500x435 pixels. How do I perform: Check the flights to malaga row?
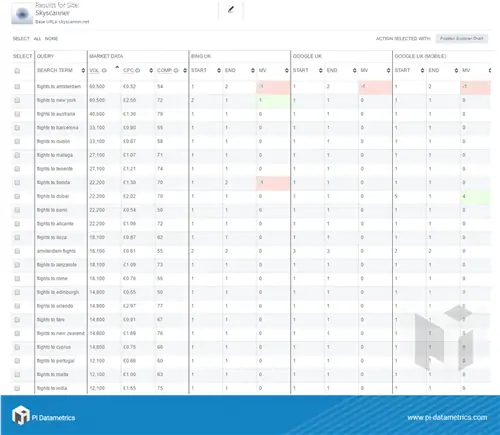coord(17,155)
